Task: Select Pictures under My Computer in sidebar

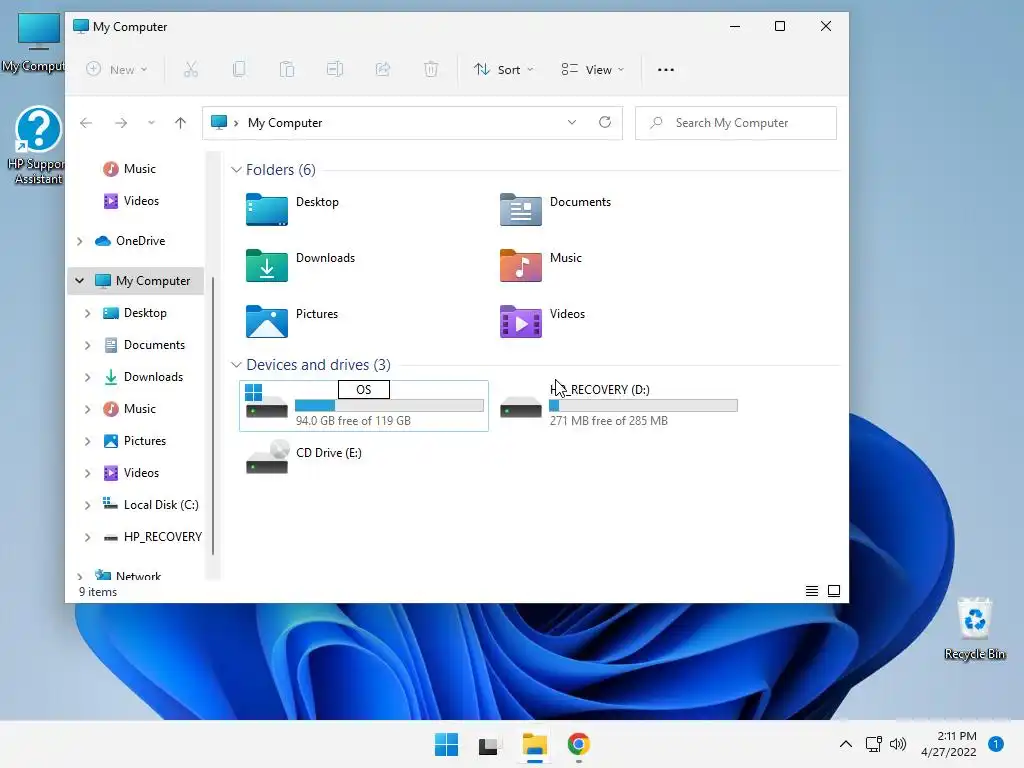Action: click(135, 441)
